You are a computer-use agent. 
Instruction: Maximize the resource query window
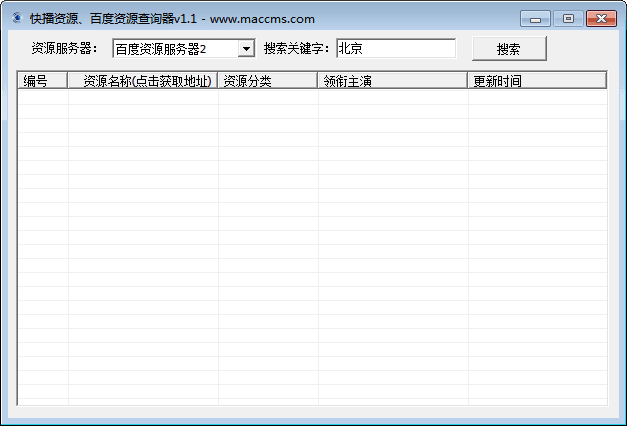click(x=568, y=18)
